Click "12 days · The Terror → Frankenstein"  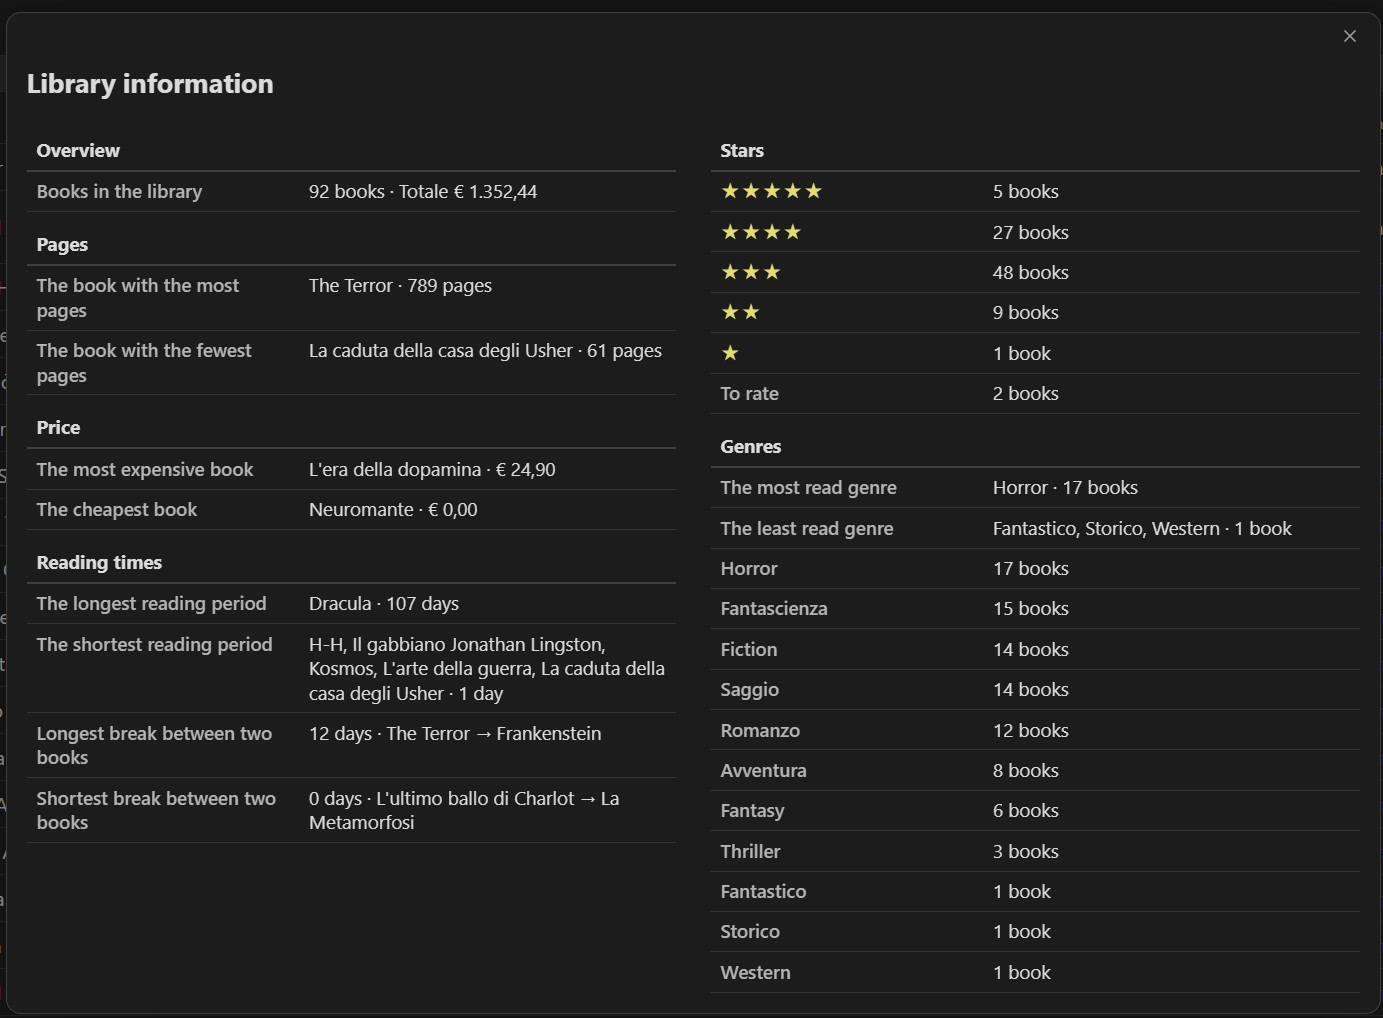(x=455, y=733)
